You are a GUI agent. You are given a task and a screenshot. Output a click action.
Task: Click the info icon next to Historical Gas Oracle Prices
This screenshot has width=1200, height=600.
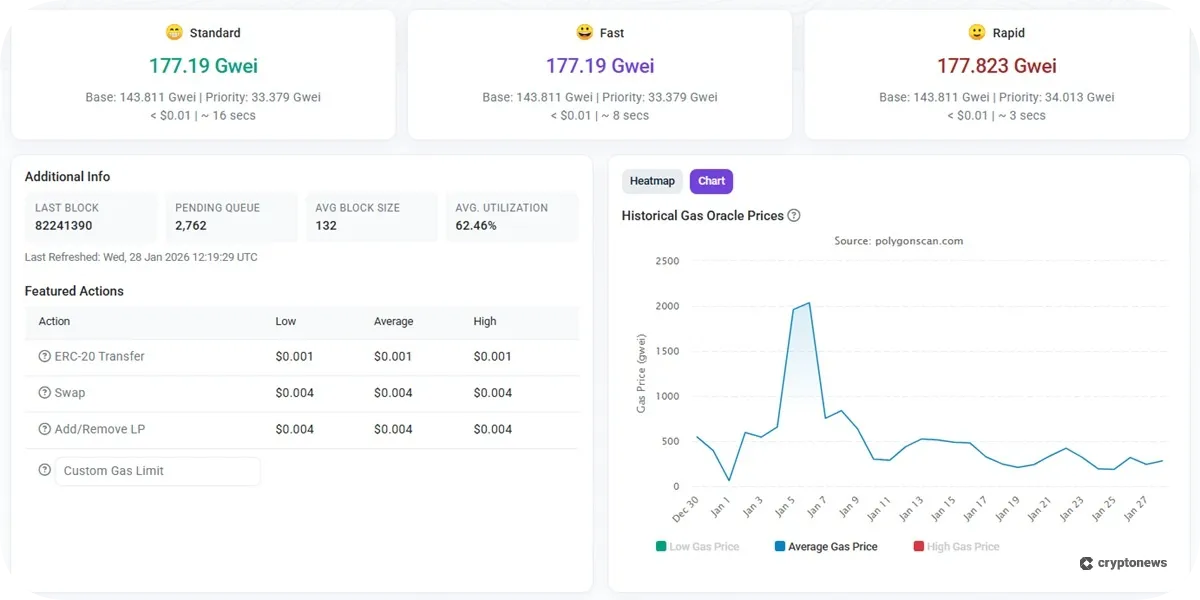pyautogui.click(x=794, y=216)
